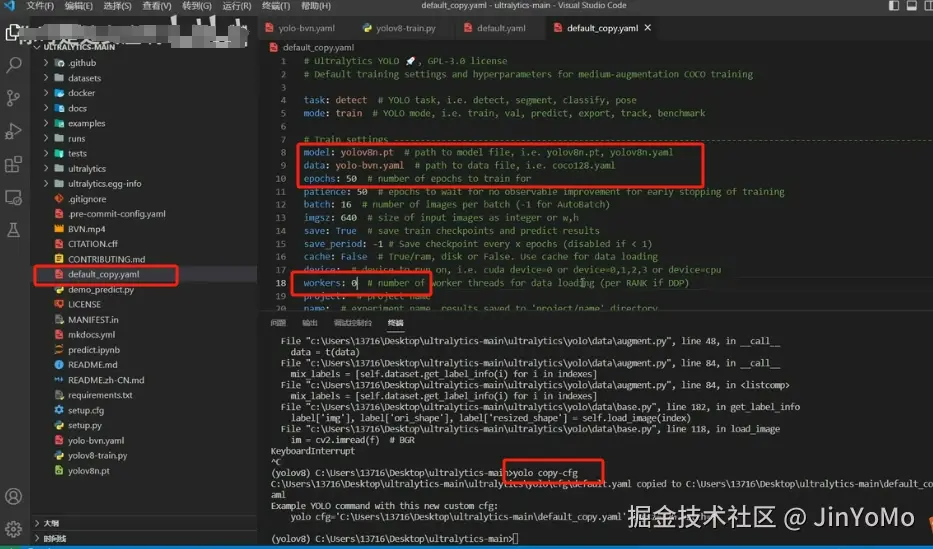Switch to the 调试控制台 debug console tab
The width and height of the screenshot is (933, 549).
(x=353, y=323)
